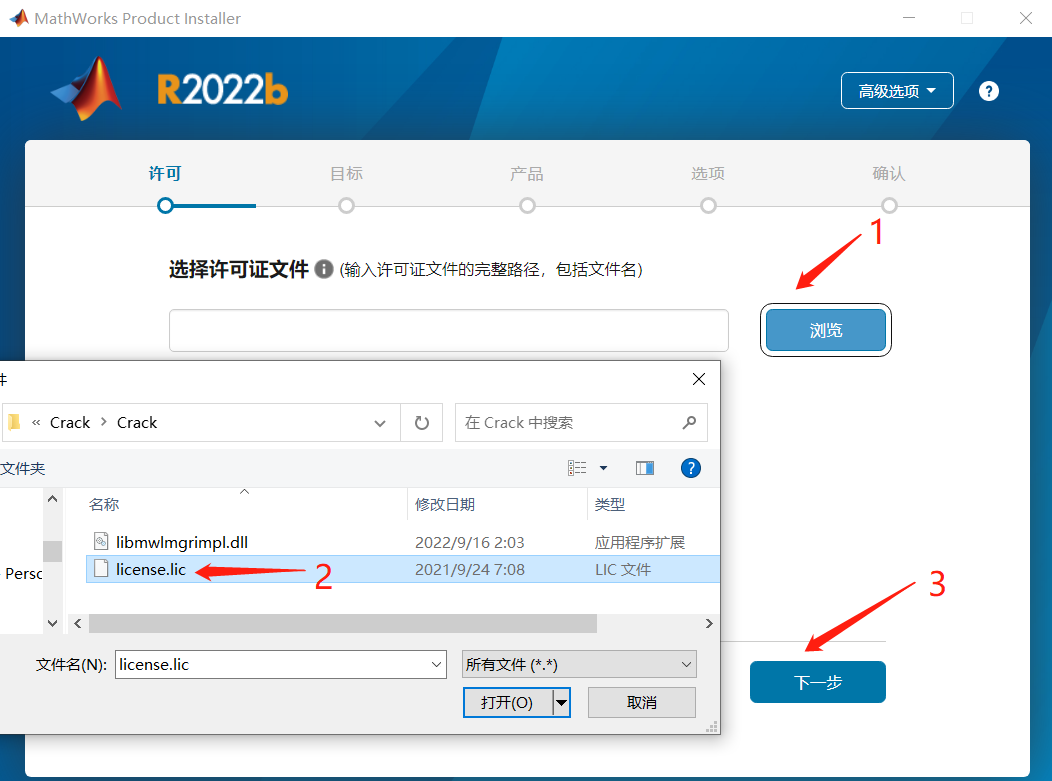Click the 取消 cancel button
The width and height of the screenshot is (1052, 781).
[x=641, y=702]
